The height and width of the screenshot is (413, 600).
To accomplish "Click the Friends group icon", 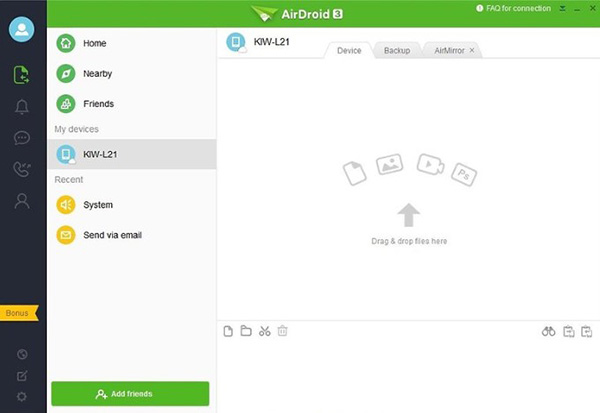I will click(66, 104).
